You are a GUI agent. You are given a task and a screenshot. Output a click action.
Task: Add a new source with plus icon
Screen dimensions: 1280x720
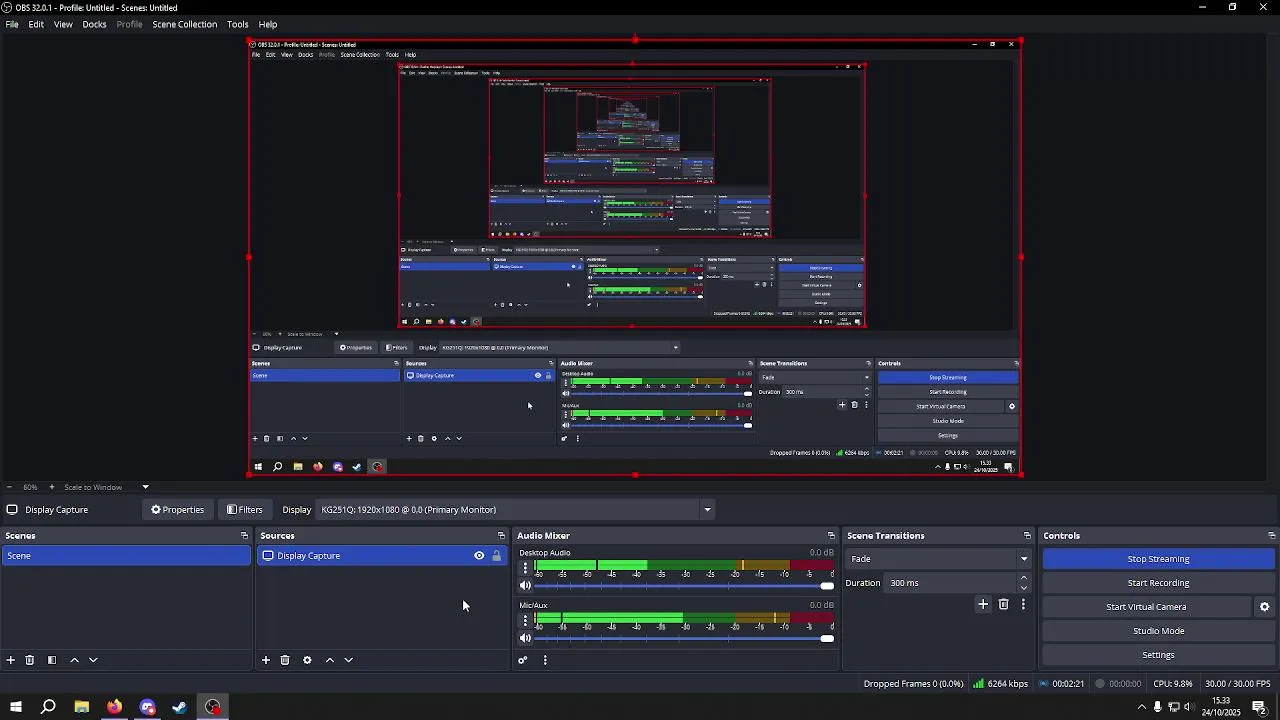[266, 660]
